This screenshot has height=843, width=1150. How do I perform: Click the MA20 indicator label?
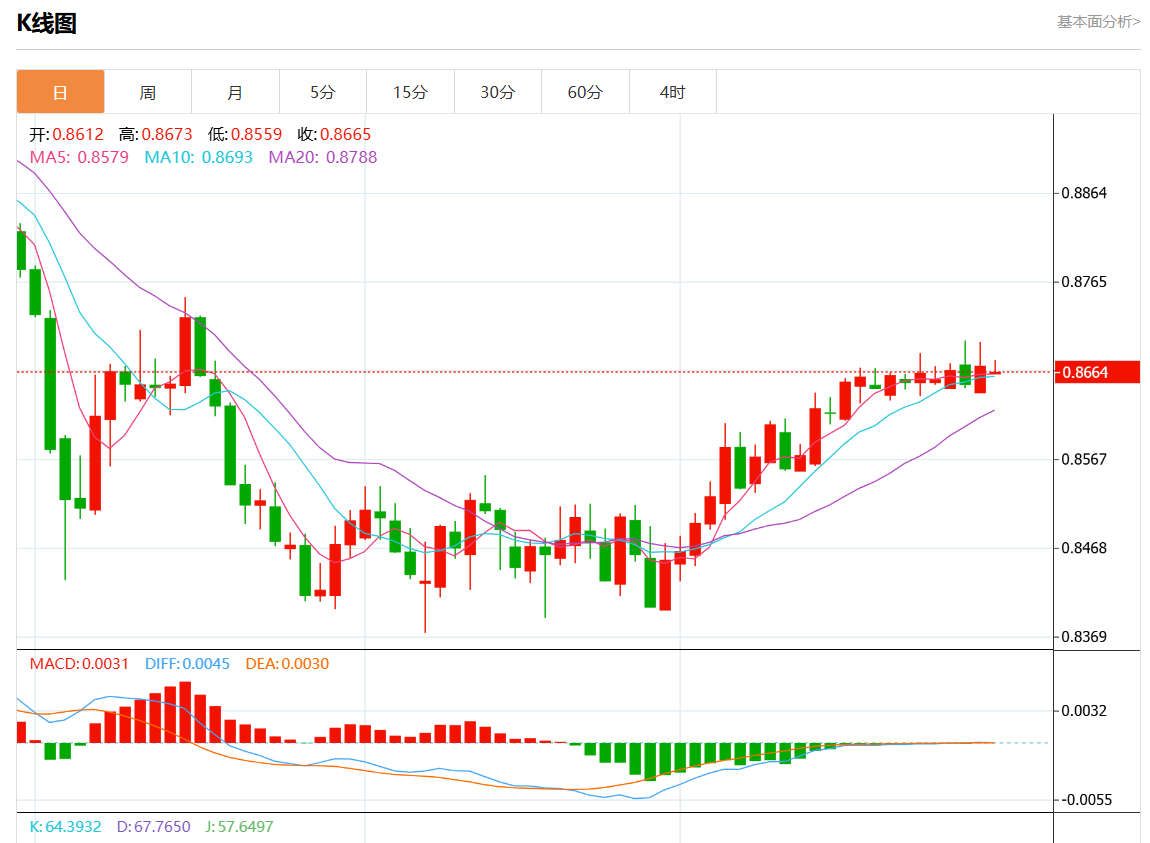pos(322,157)
